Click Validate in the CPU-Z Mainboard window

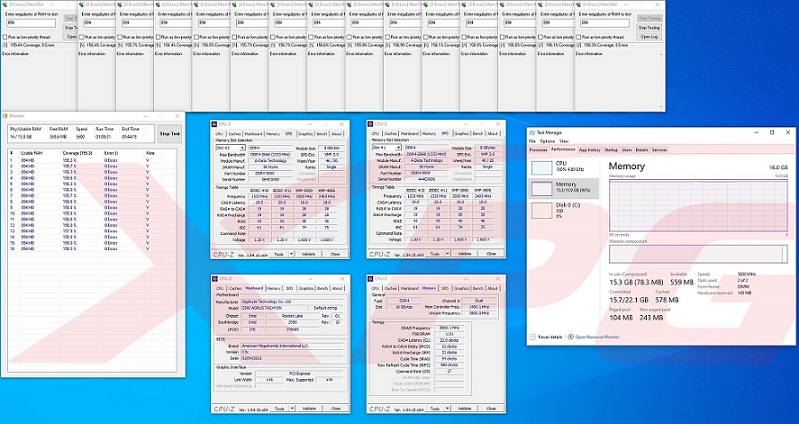[308, 409]
